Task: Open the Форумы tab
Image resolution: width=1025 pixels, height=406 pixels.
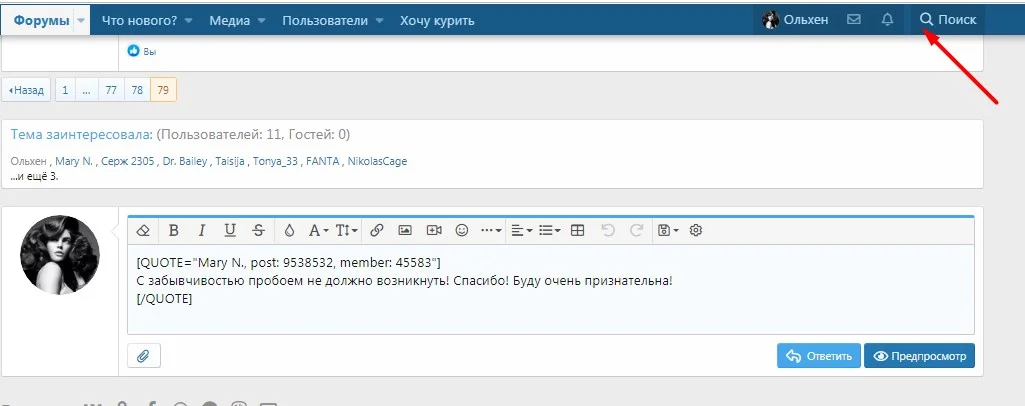Action: (41, 20)
